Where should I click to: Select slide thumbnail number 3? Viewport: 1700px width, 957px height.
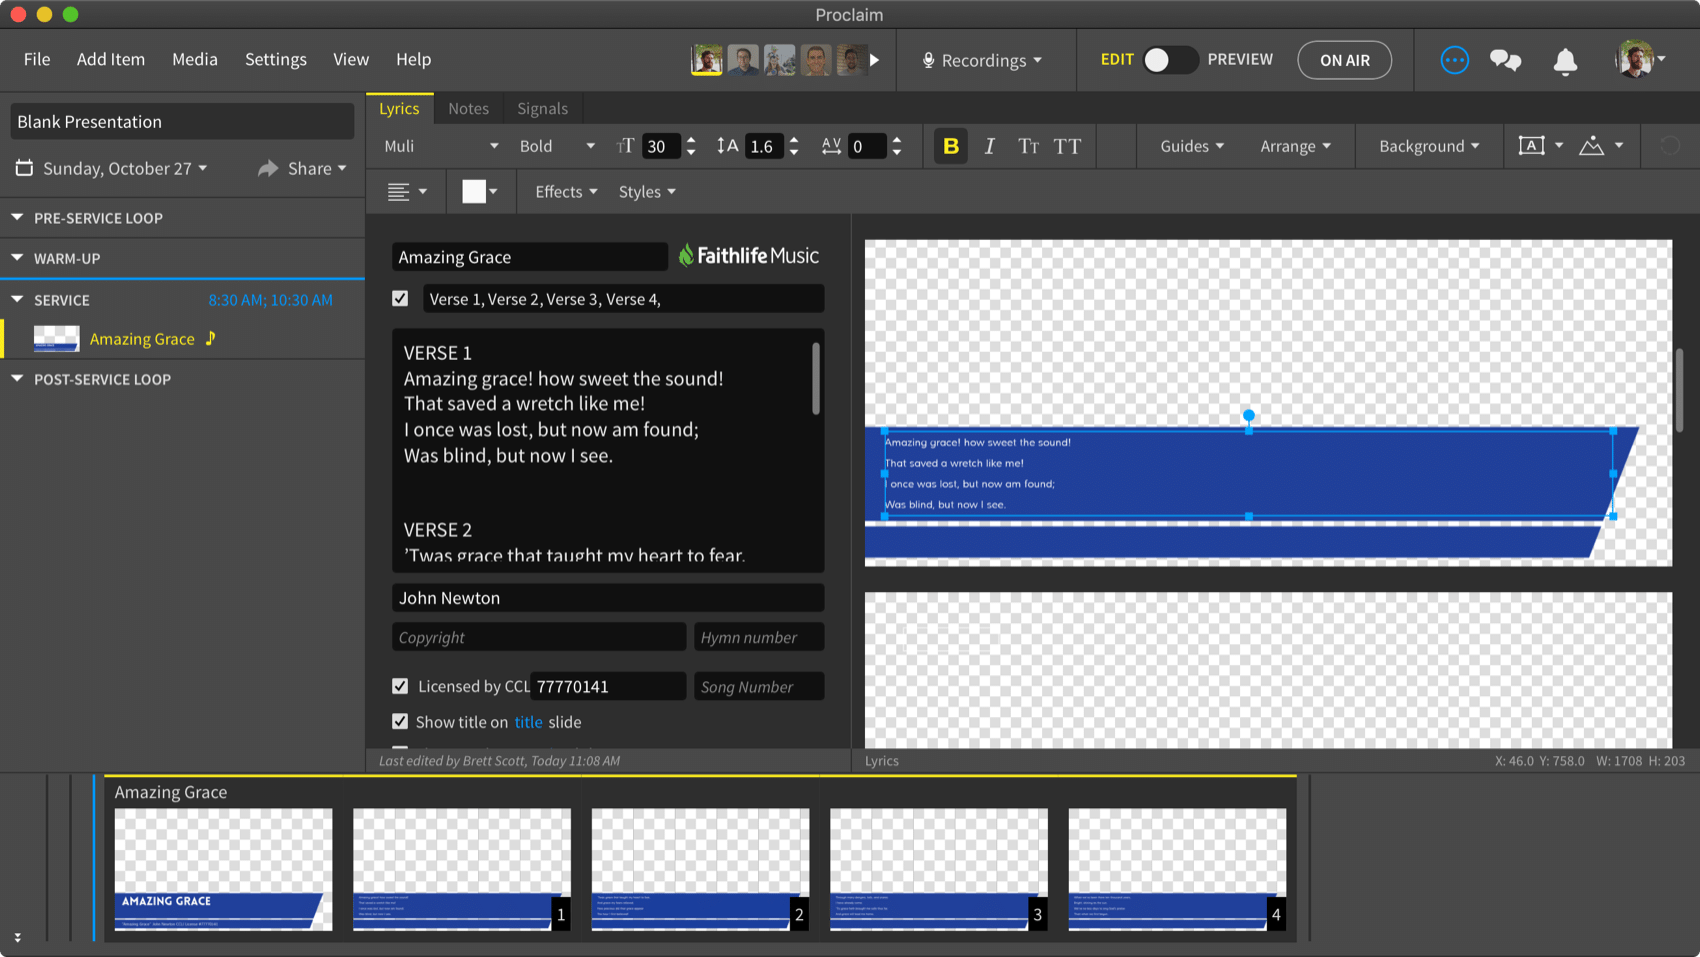[x=939, y=869]
